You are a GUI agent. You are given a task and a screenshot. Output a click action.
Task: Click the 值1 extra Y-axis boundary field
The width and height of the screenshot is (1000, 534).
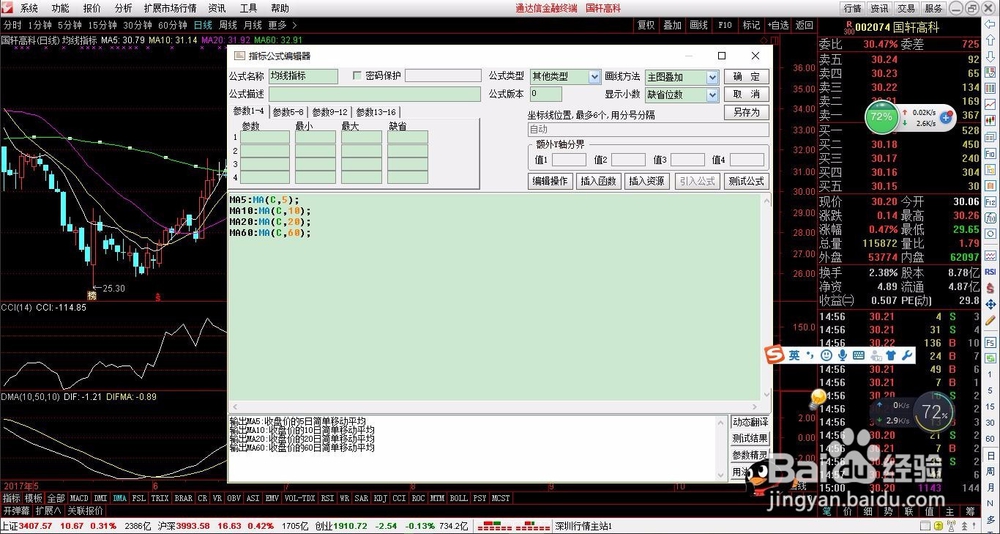point(569,159)
